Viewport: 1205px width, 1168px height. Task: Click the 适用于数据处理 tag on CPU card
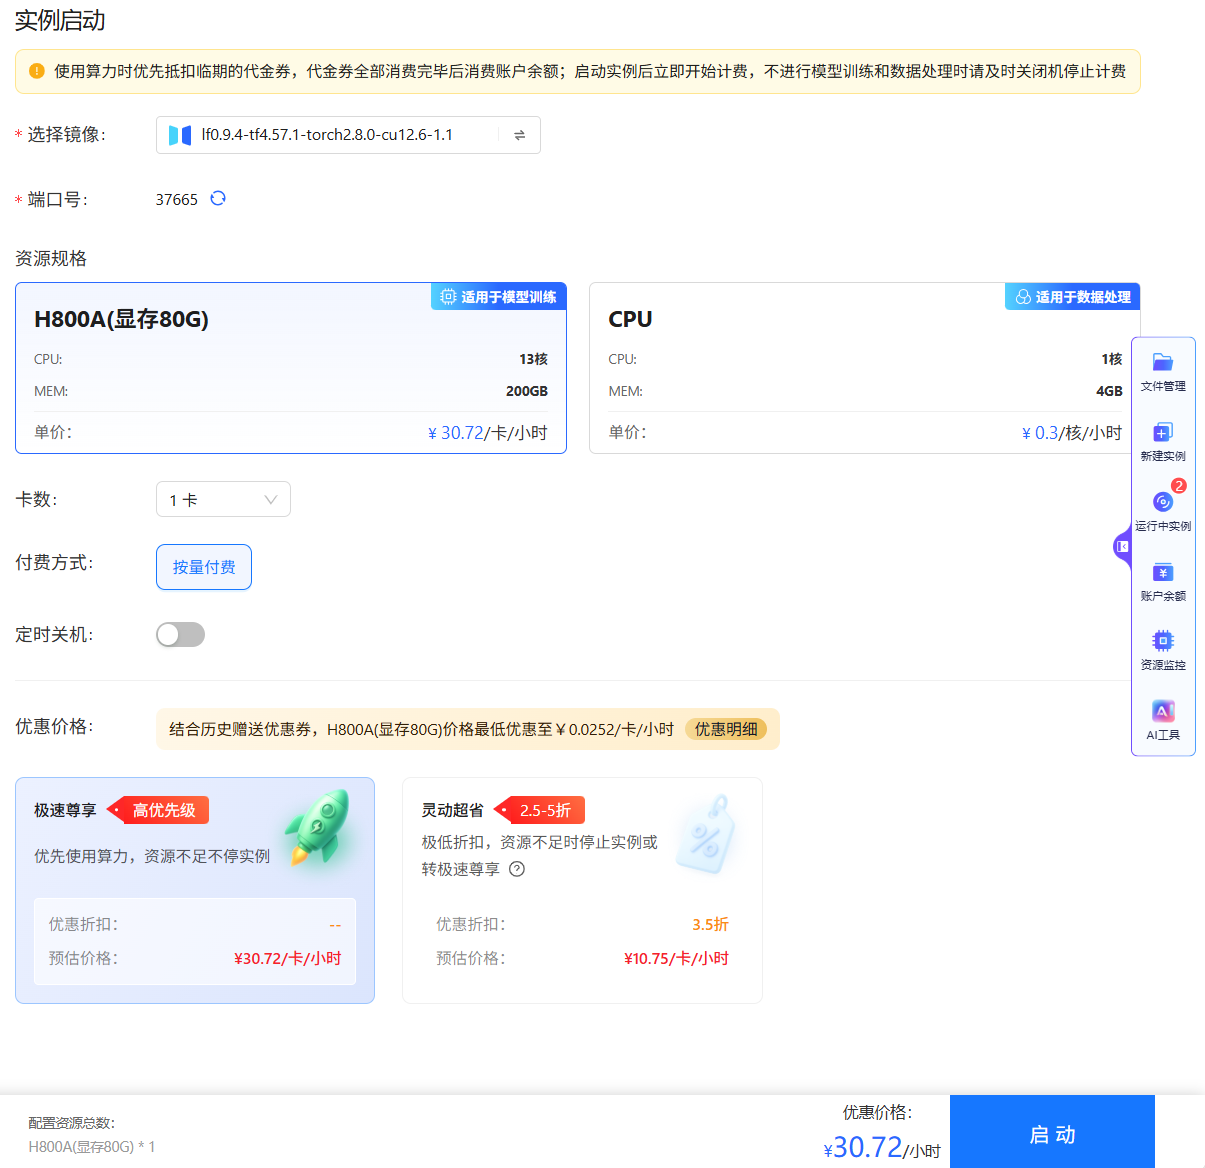tap(1072, 296)
